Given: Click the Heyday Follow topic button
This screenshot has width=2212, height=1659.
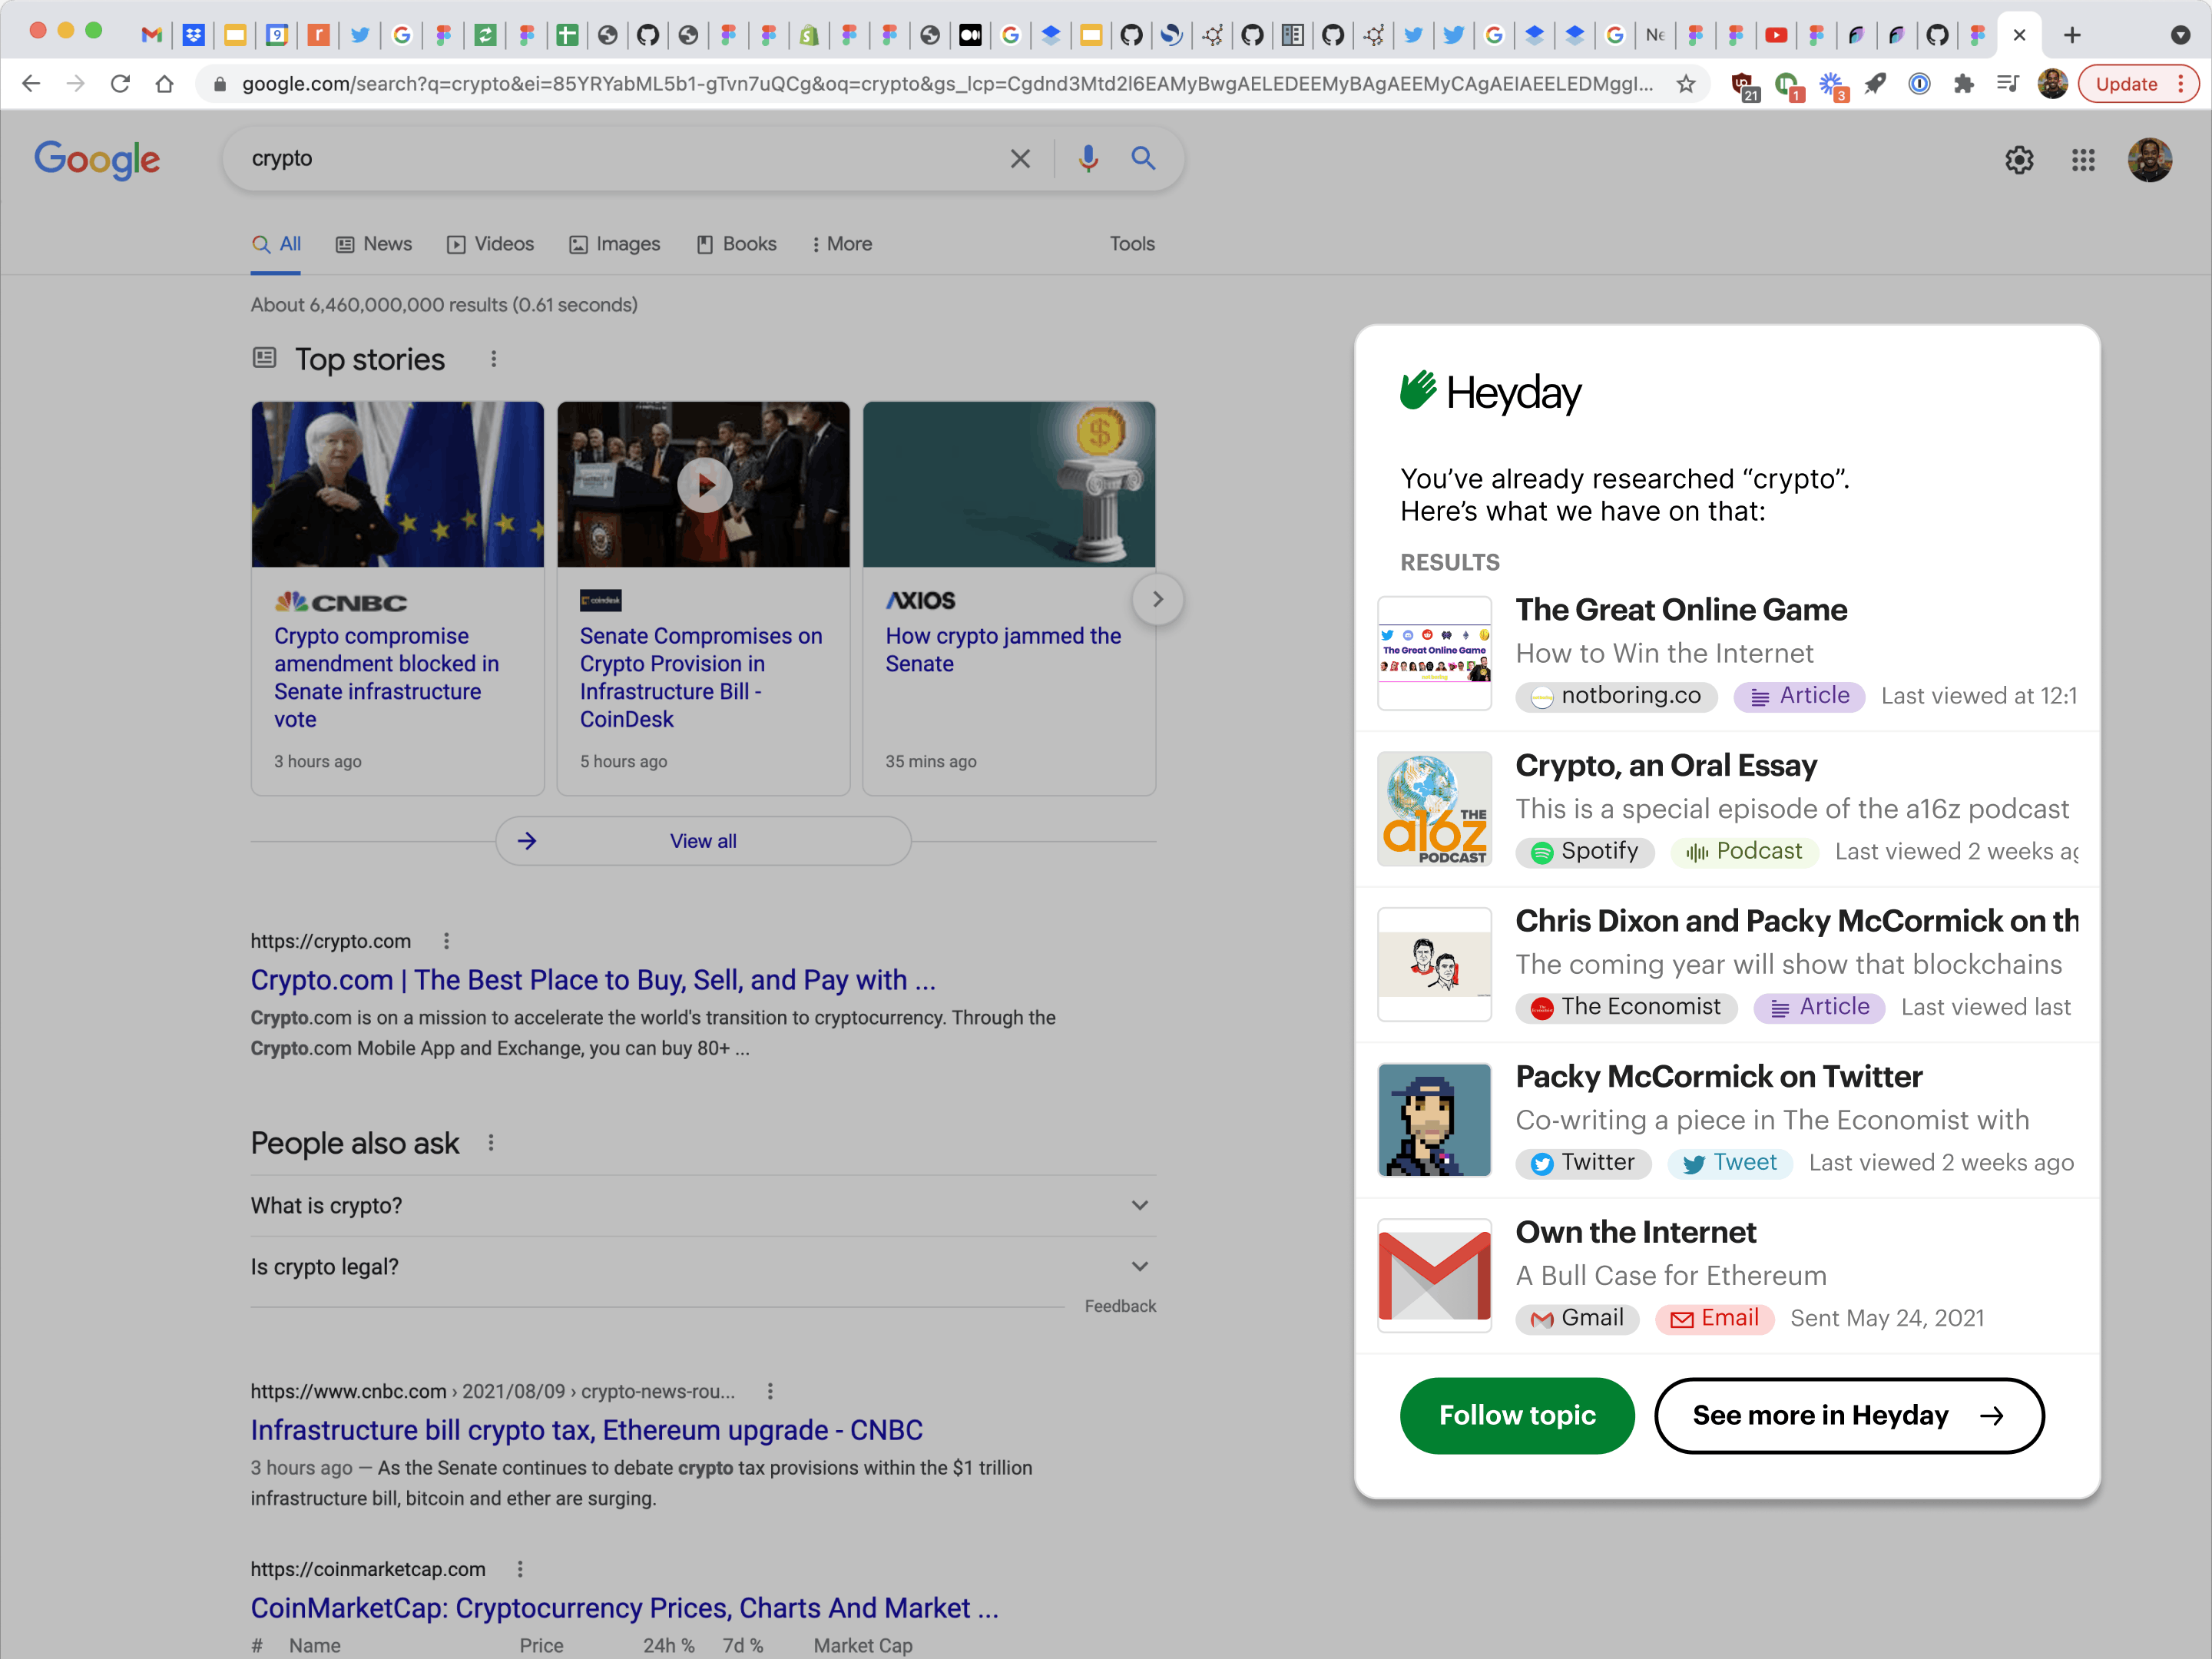Looking at the screenshot, I should [x=1515, y=1415].
